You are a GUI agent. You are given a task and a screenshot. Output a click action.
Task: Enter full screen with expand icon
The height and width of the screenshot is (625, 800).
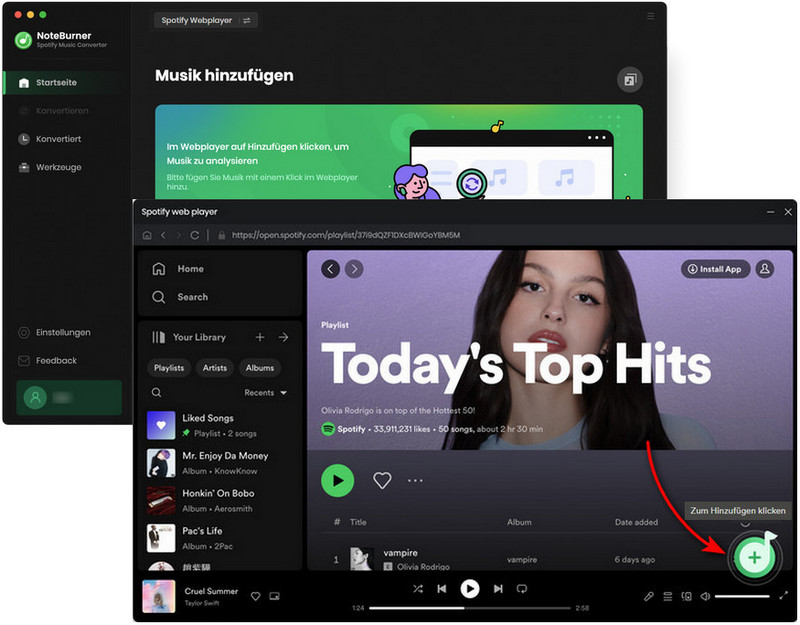point(784,595)
